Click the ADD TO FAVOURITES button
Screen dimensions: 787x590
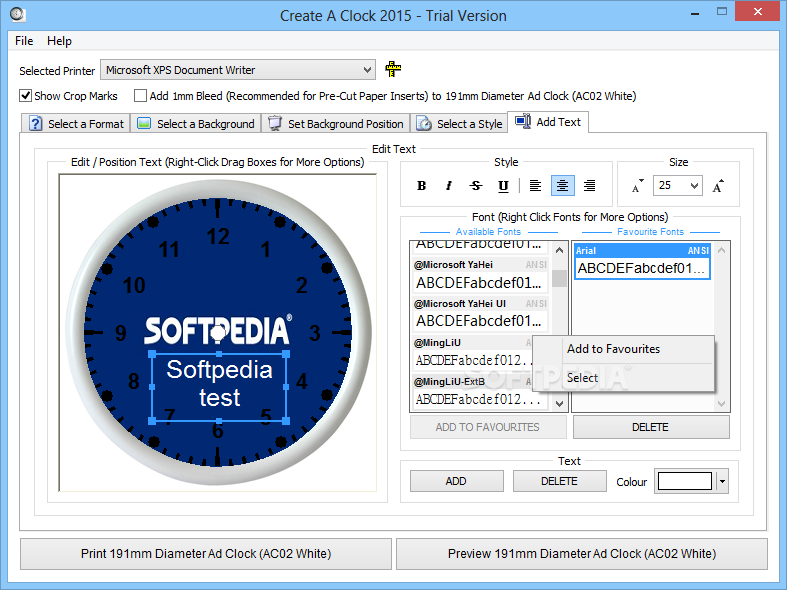coord(488,427)
